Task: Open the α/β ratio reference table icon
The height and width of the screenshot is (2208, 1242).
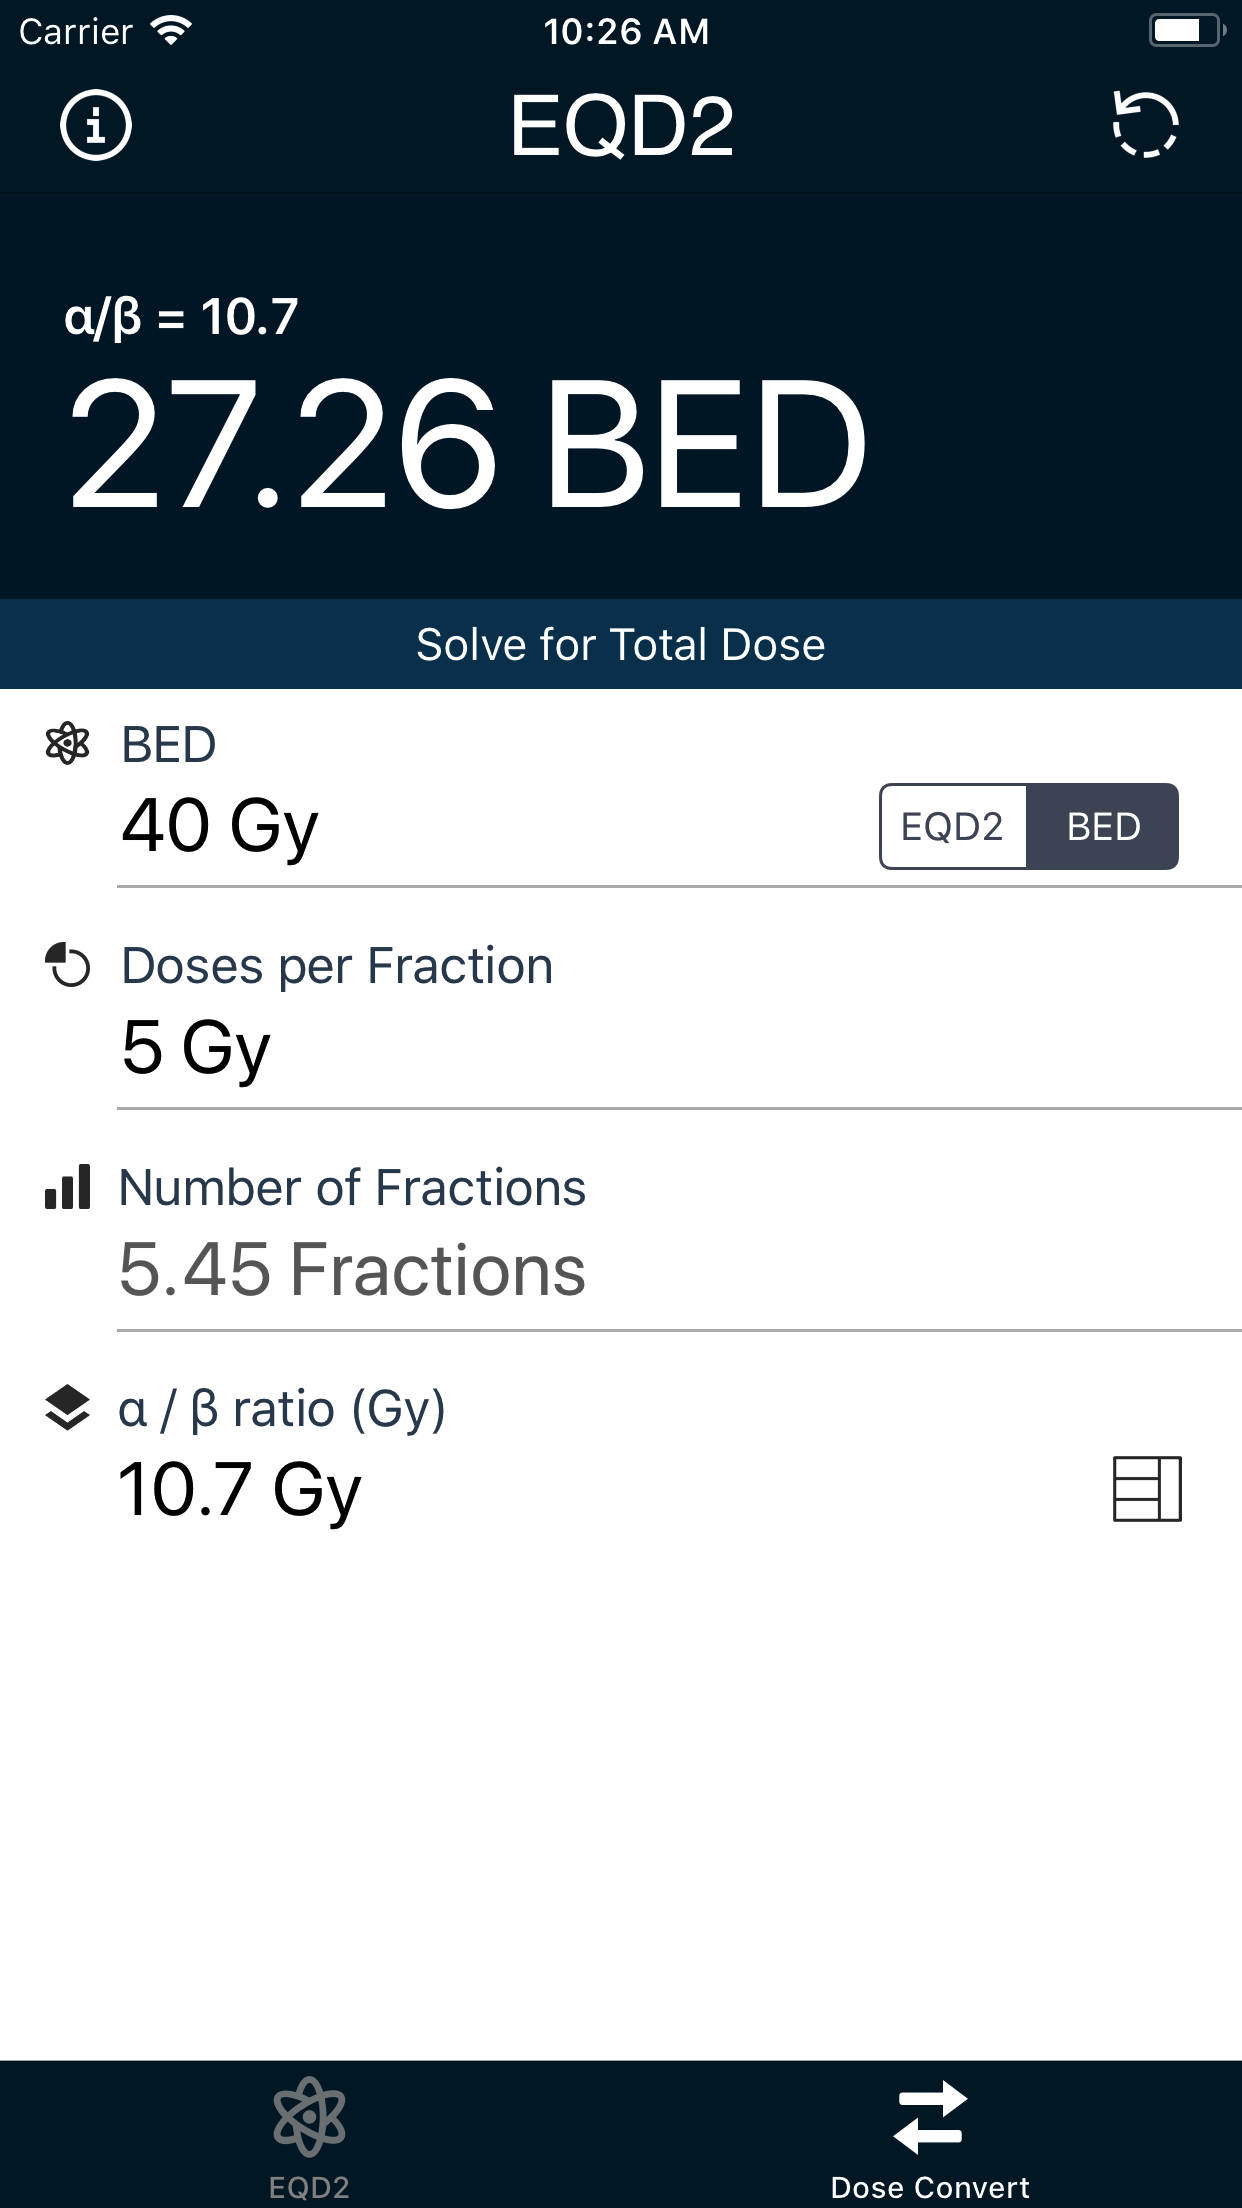Action: point(1147,1489)
